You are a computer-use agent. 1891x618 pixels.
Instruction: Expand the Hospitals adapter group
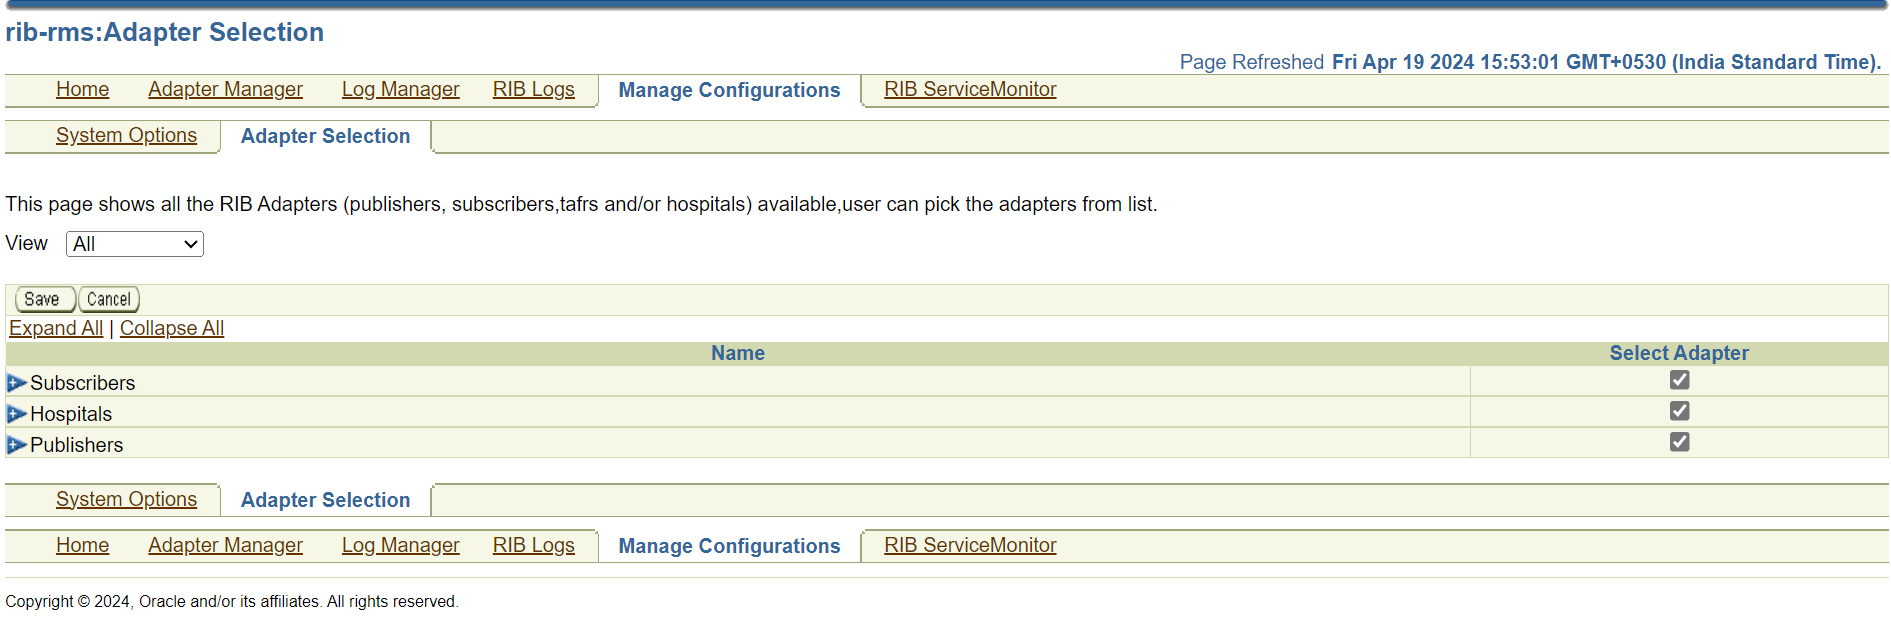point(15,413)
